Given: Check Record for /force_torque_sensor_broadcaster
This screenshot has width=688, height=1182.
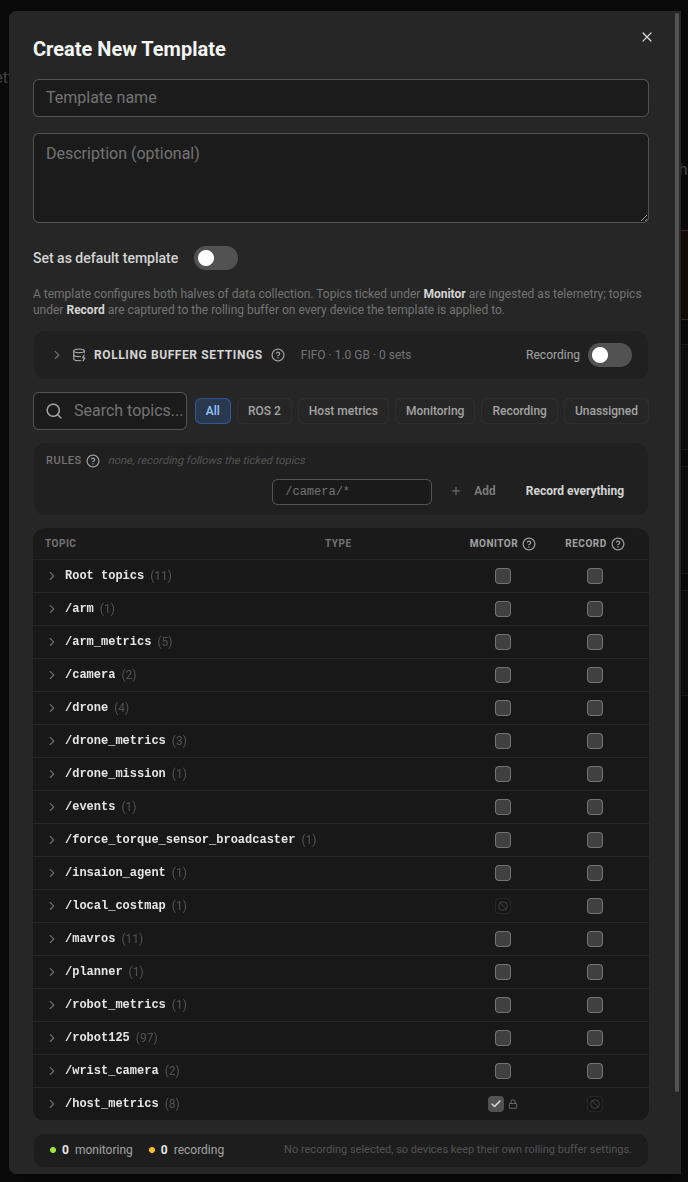Looking at the screenshot, I should (595, 840).
